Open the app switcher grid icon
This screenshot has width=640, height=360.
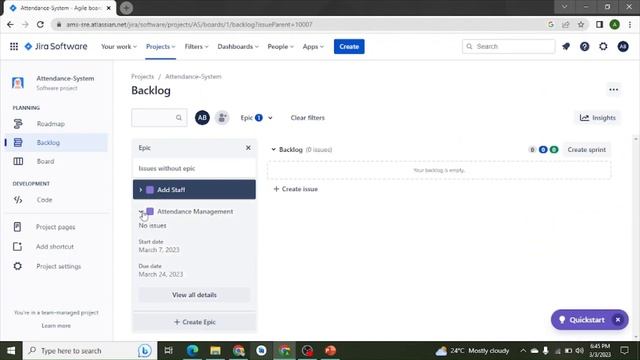click(14, 47)
